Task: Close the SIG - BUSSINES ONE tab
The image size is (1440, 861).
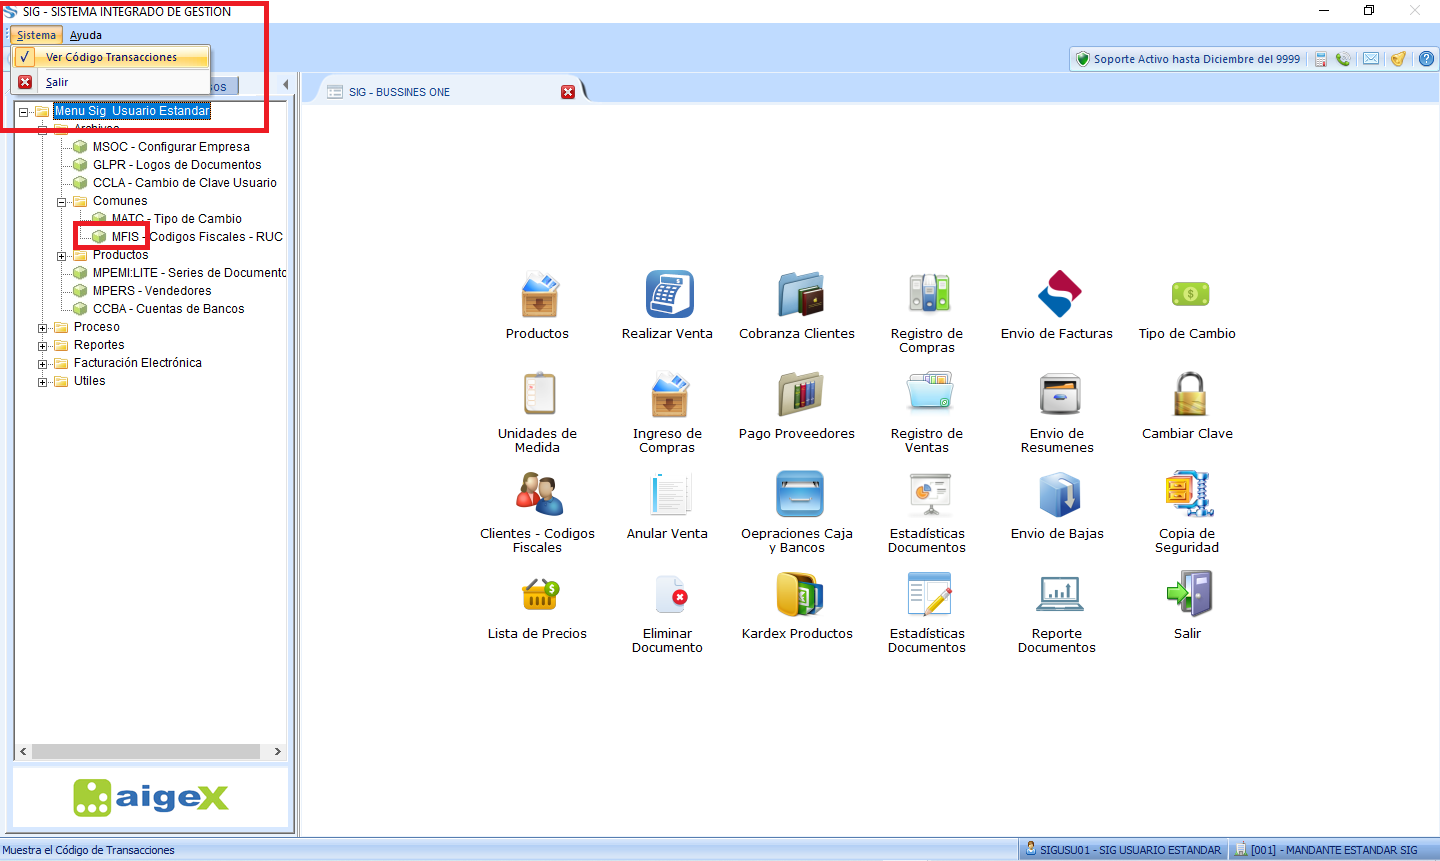Action: 568,92
